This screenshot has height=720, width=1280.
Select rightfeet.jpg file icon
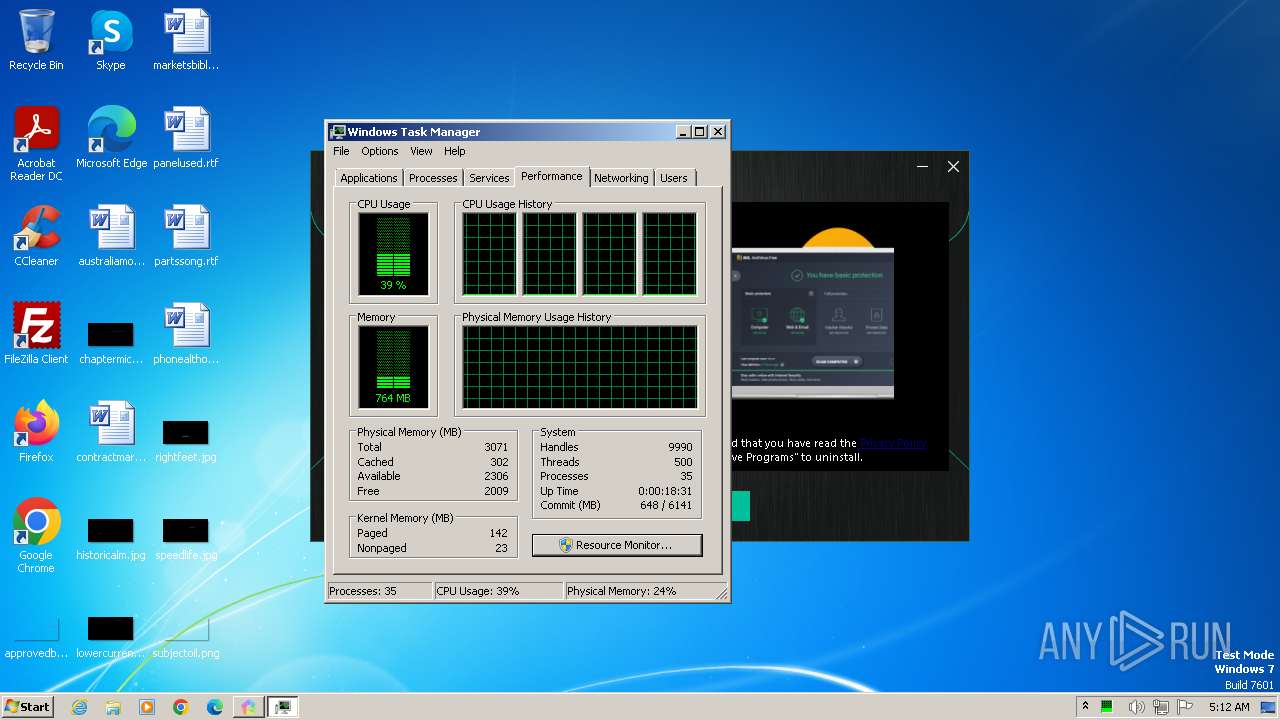[x=186, y=440]
